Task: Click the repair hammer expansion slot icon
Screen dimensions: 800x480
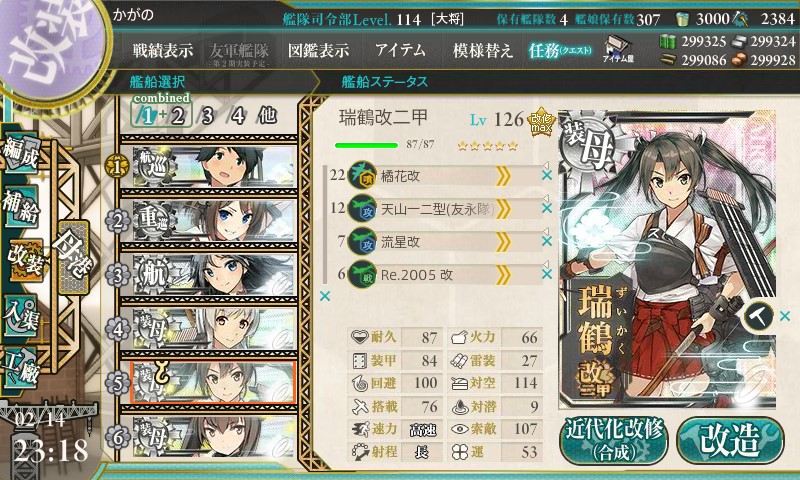Action: 758,316
